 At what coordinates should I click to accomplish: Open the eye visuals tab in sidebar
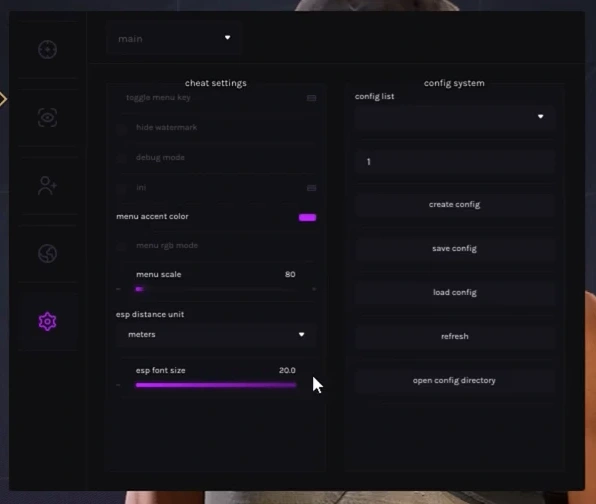point(48,117)
